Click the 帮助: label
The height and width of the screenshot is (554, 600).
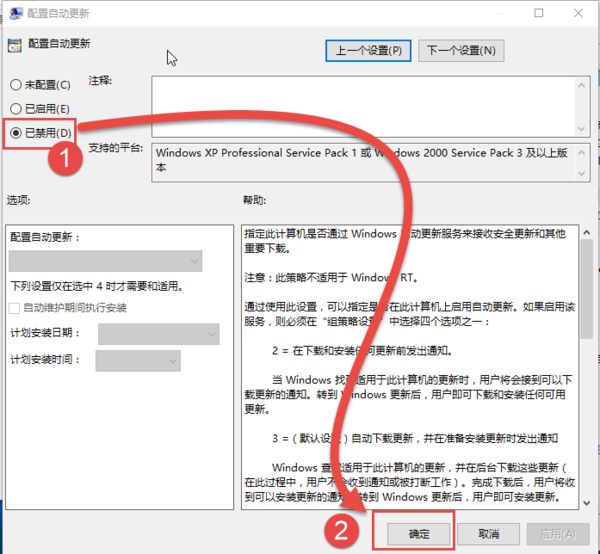click(254, 200)
